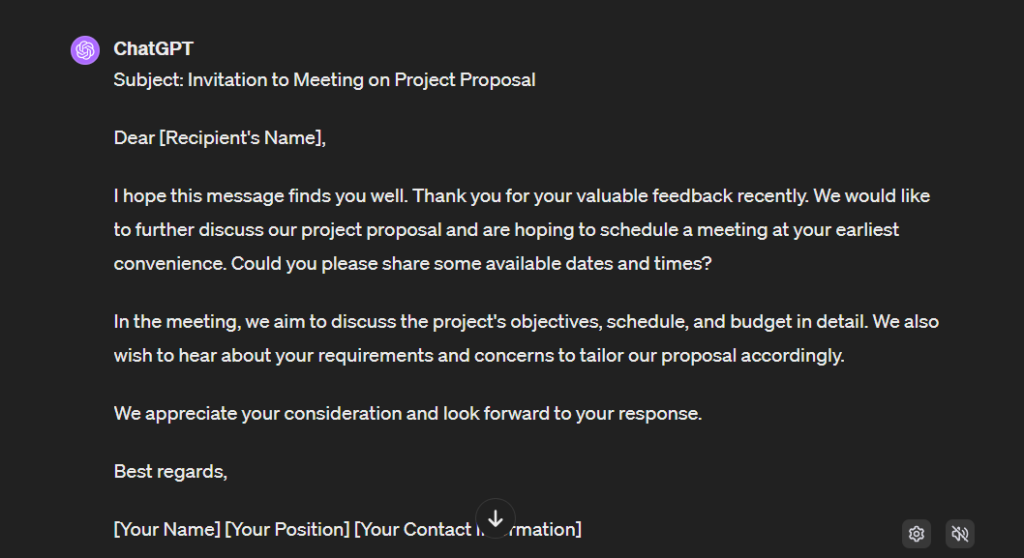This screenshot has height=558, width=1024.
Task: Click the line ending 'available dates and times?'
Action: tap(413, 264)
